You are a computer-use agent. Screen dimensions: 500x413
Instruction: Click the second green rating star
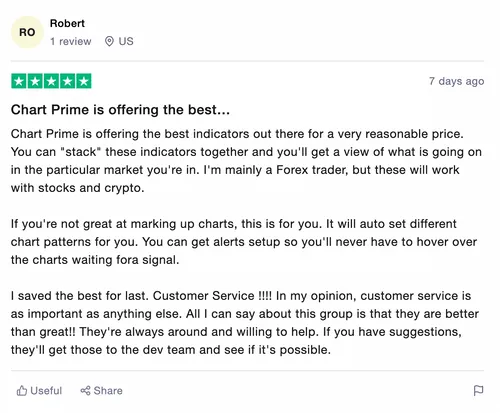pos(35,81)
